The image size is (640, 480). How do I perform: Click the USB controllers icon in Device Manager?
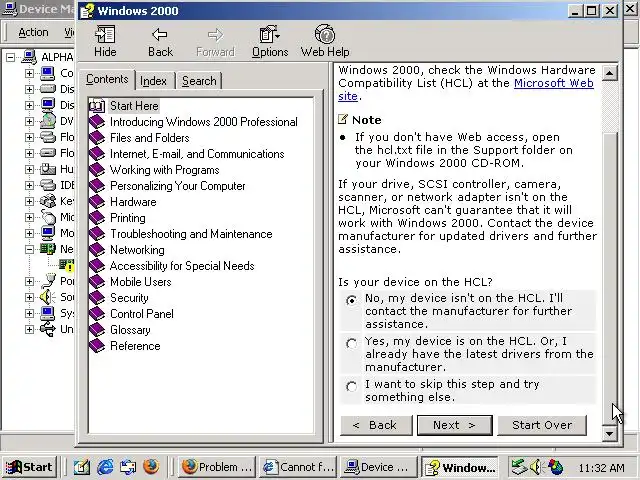coord(48,329)
